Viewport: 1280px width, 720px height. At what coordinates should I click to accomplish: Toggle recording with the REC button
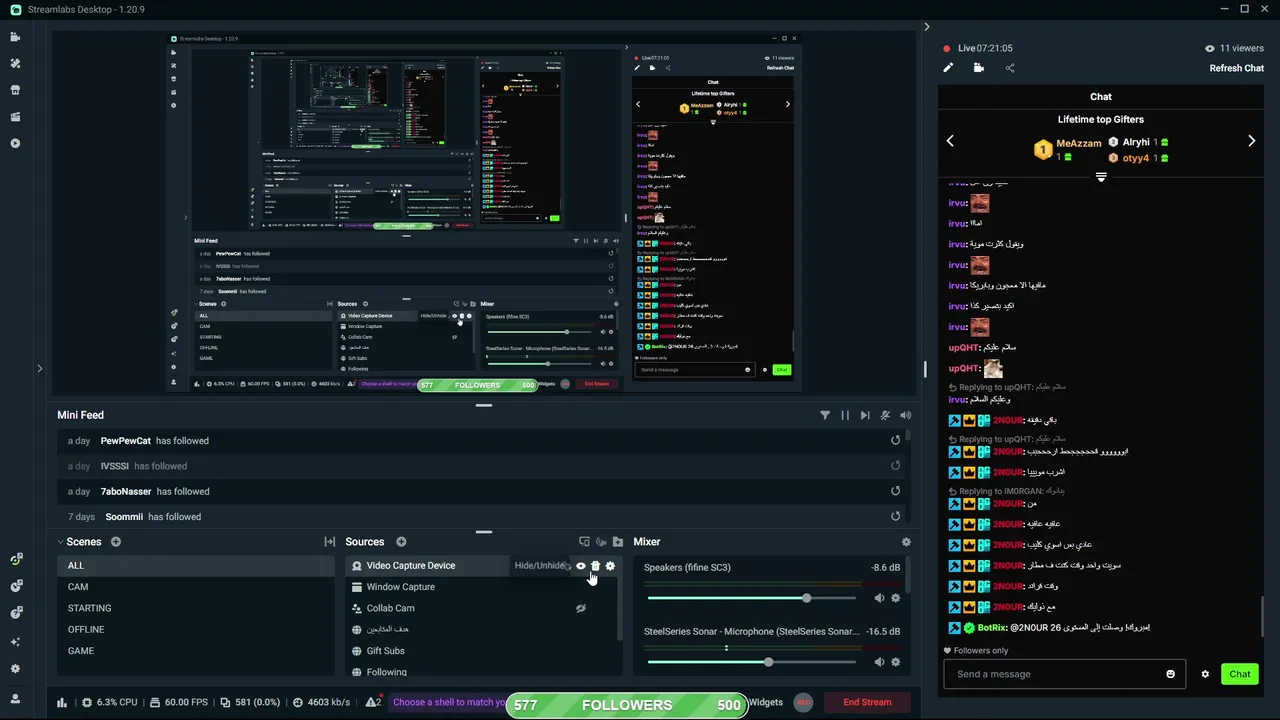pyautogui.click(x=803, y=702)
